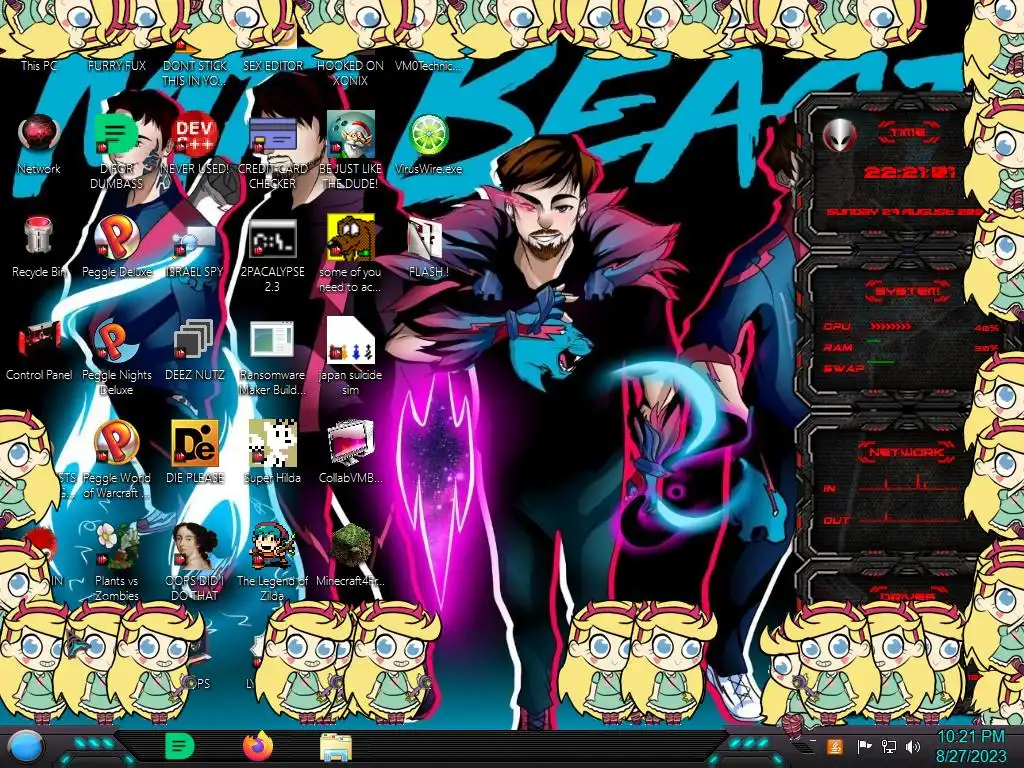Click the CPU usage bar in widget
Image resolution: width=1024 pixels, height=768 pixels.
click(x=891, y=326)
